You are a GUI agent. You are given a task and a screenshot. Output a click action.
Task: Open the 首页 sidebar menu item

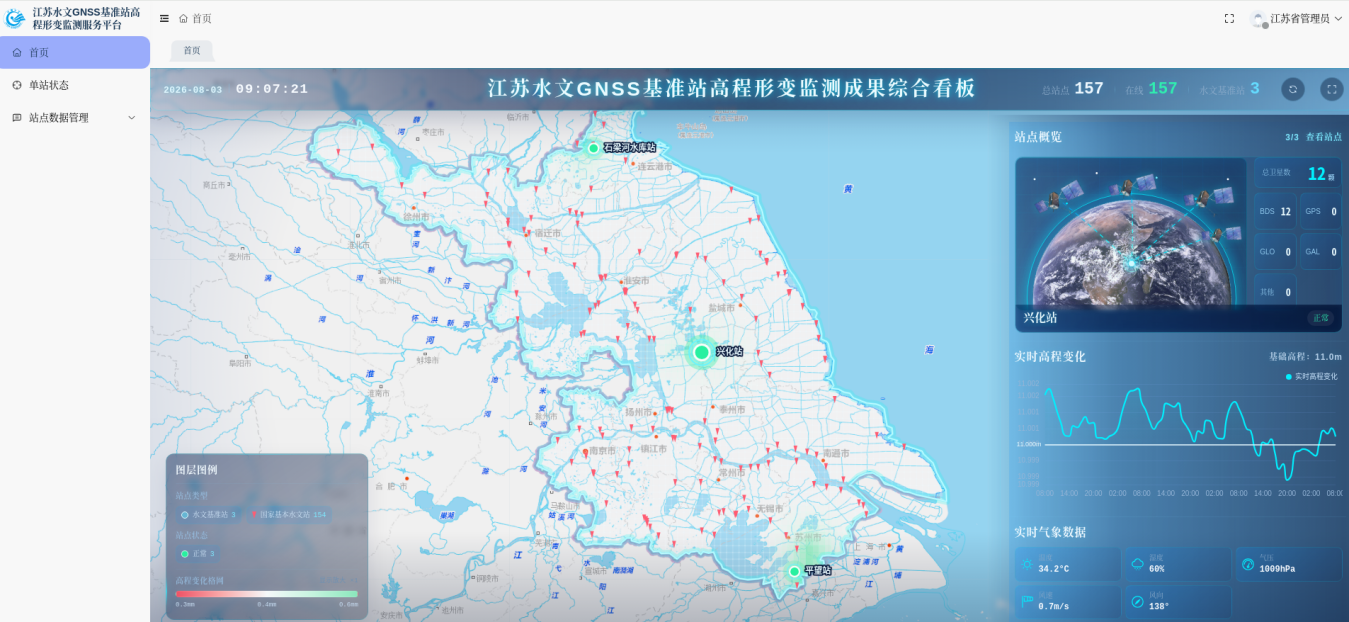point(75,52)
